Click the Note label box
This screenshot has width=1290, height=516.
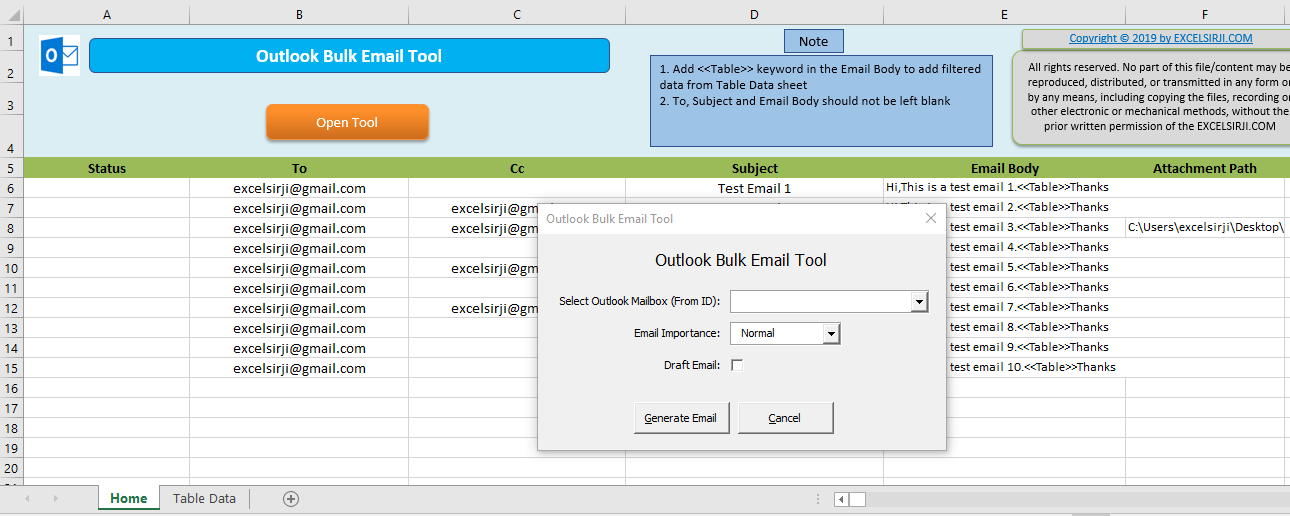click(813, 41)
